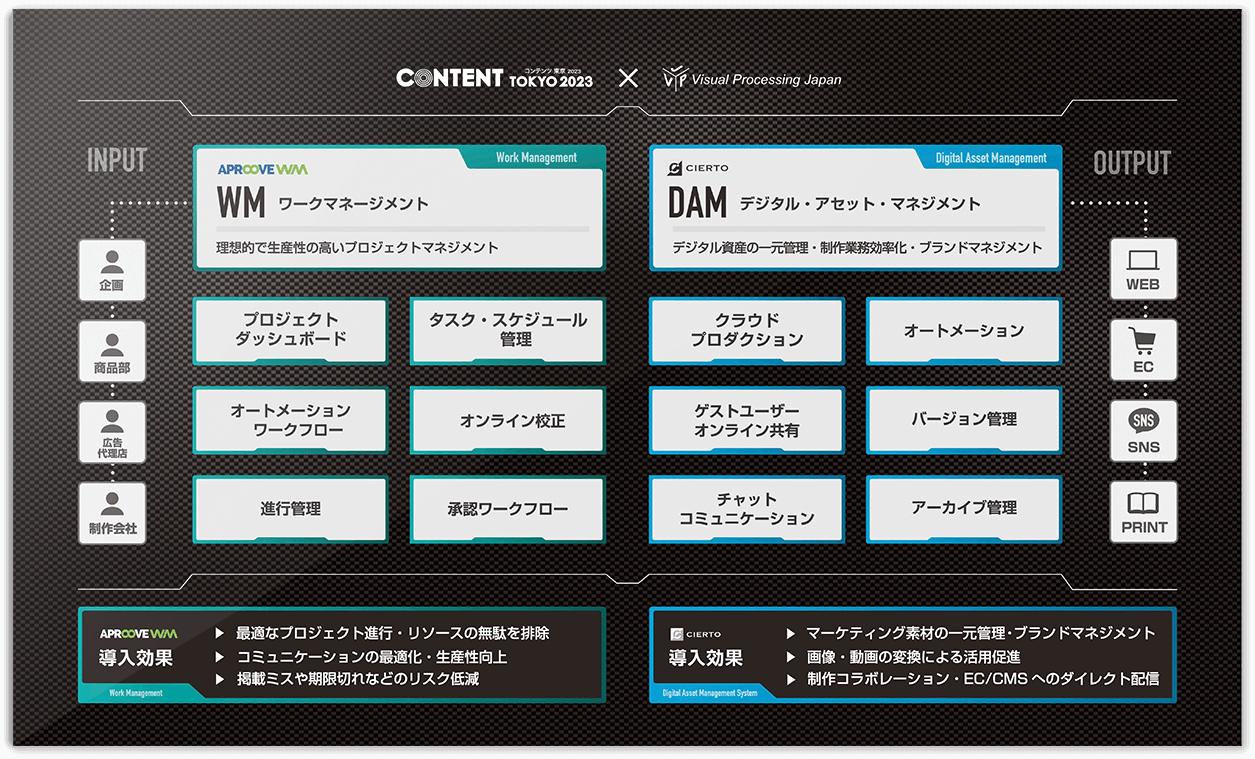Screen dimensions: 1255x759
Task: Select the 商品部 department icon
Action: 112,351
